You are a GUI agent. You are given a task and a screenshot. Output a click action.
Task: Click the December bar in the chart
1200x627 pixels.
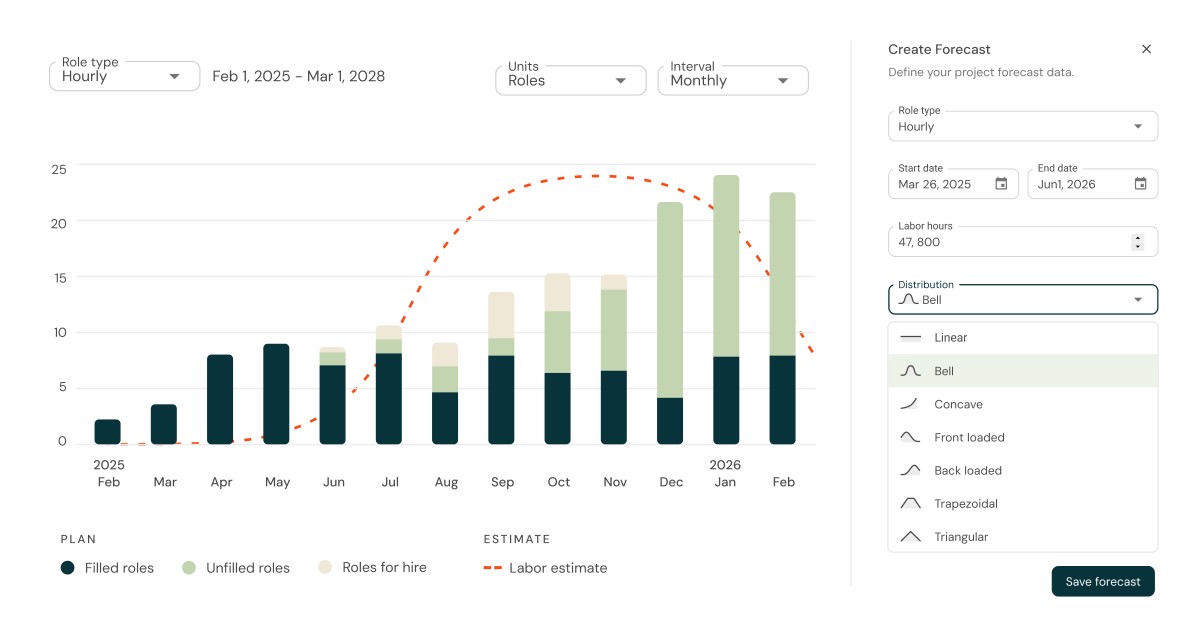(670, 323)
